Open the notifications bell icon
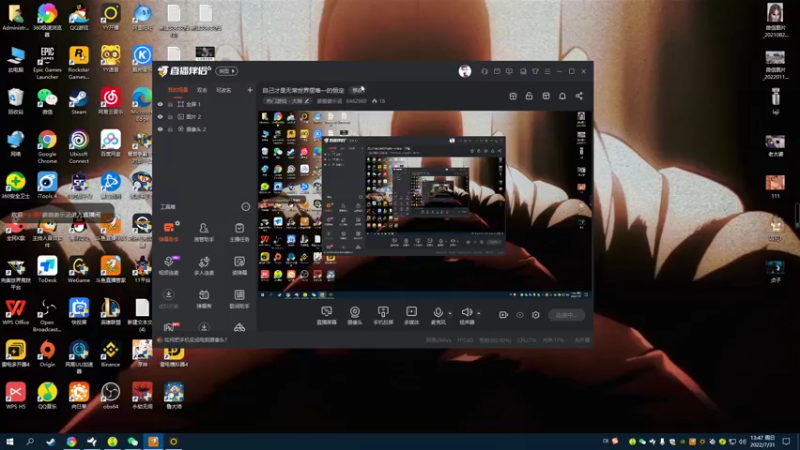Viewport: 800px width, 450px height. click(x=562, y=96)
